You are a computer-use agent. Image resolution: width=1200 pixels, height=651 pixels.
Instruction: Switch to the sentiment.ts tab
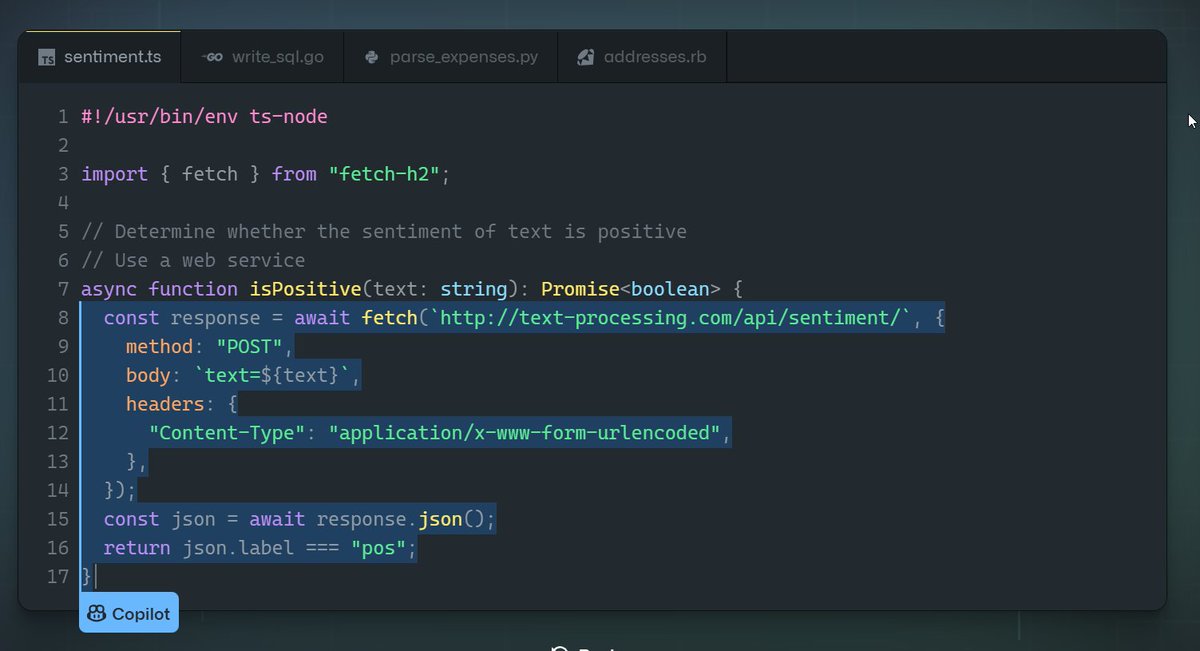[x=100, y=57]
